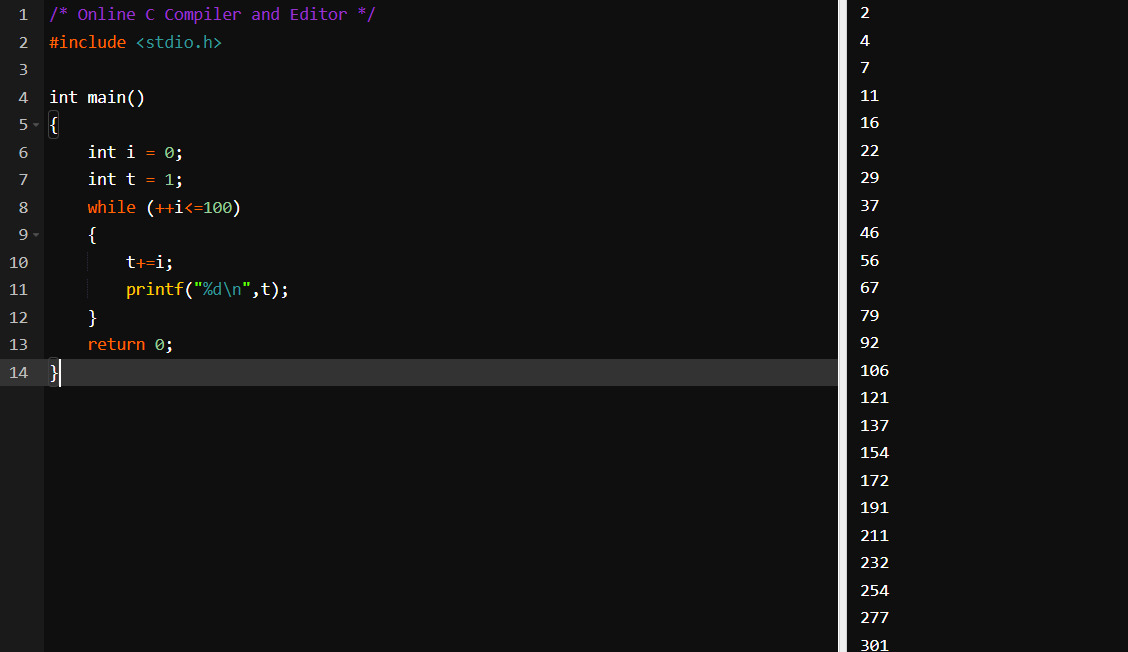
Task: Click the comment text on line 1
Action: point(212,15)
